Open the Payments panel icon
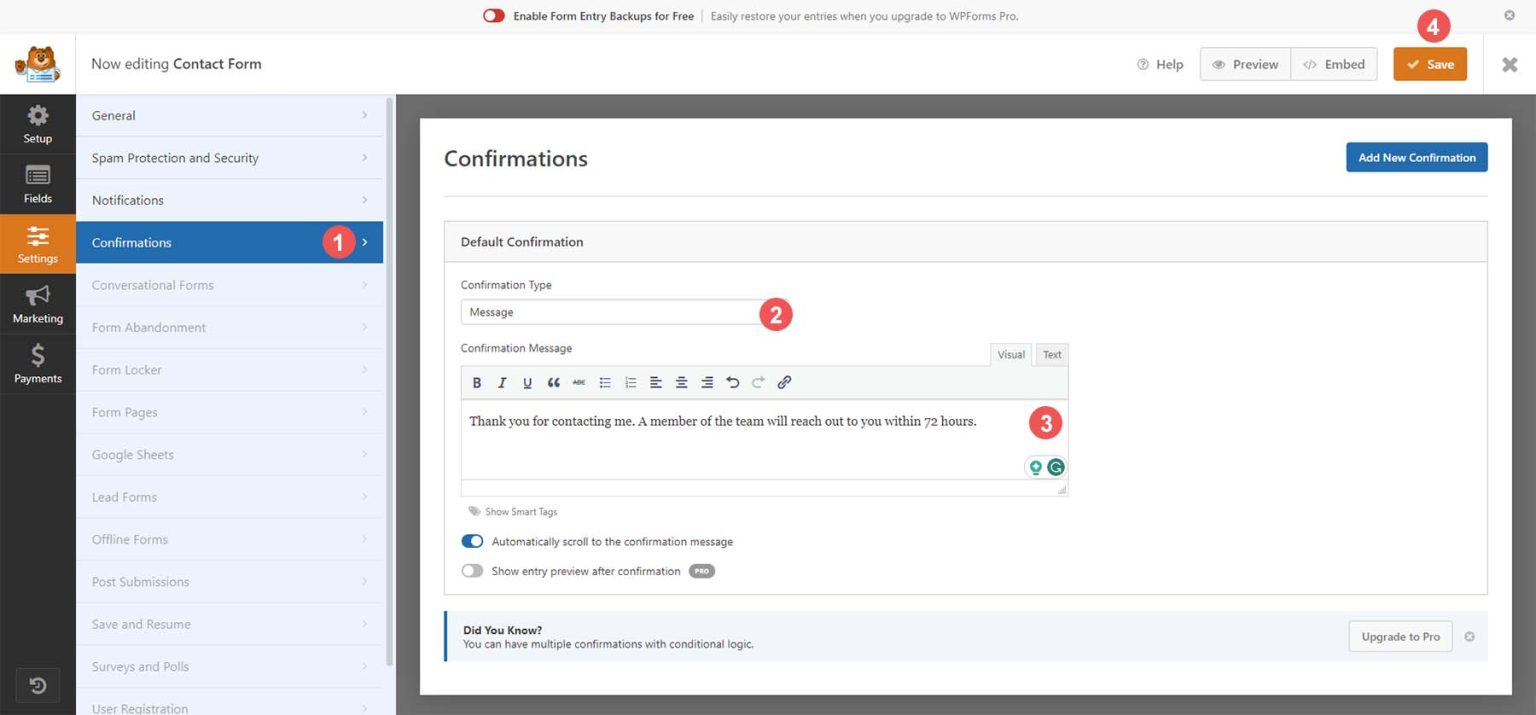Screen dimensions: 1536x715 pos(37,364)
